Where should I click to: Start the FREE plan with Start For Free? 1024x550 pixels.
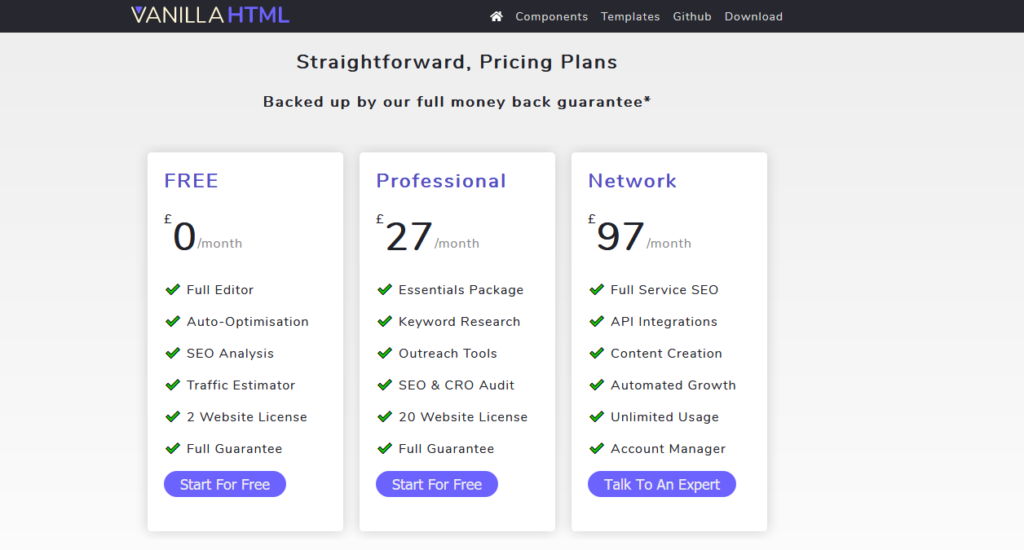coord(225,484)
